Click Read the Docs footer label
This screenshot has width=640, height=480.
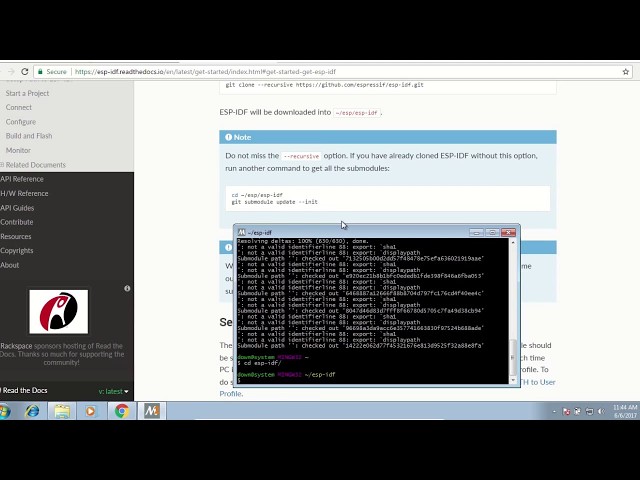[x=24, y=390]
